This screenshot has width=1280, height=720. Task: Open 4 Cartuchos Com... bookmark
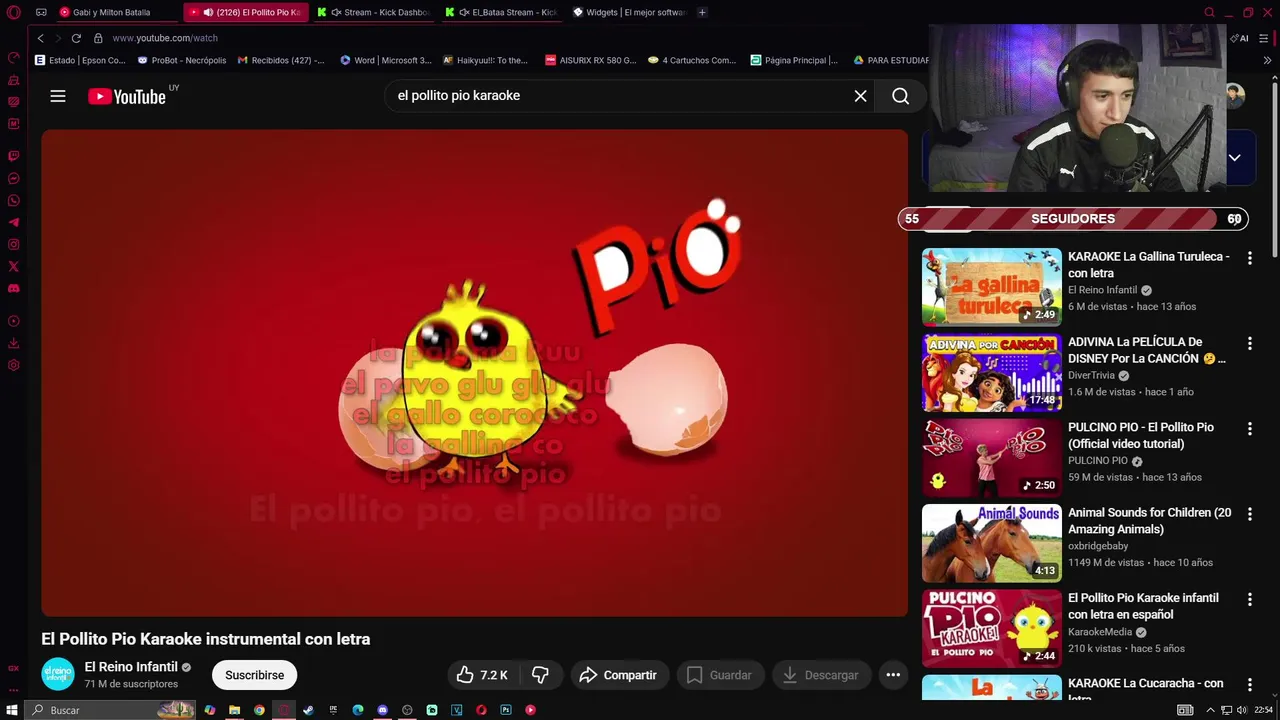[692, 60]
